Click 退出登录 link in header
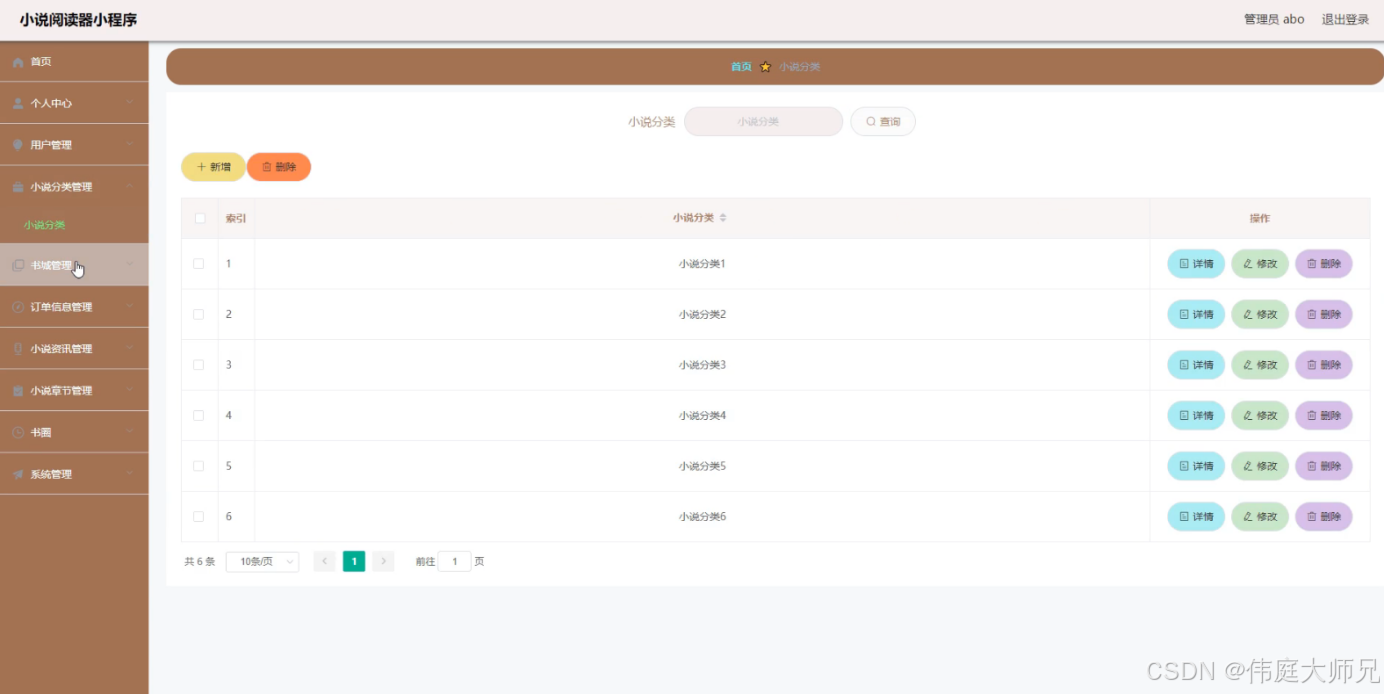The height and width of the screenshot is (694, 1384). pos(1345,19)
